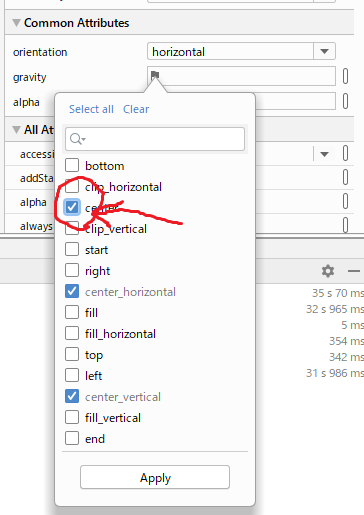Check the top gravity option
The height and width of the screenshot is (515, 364).
tap(72, 354)
